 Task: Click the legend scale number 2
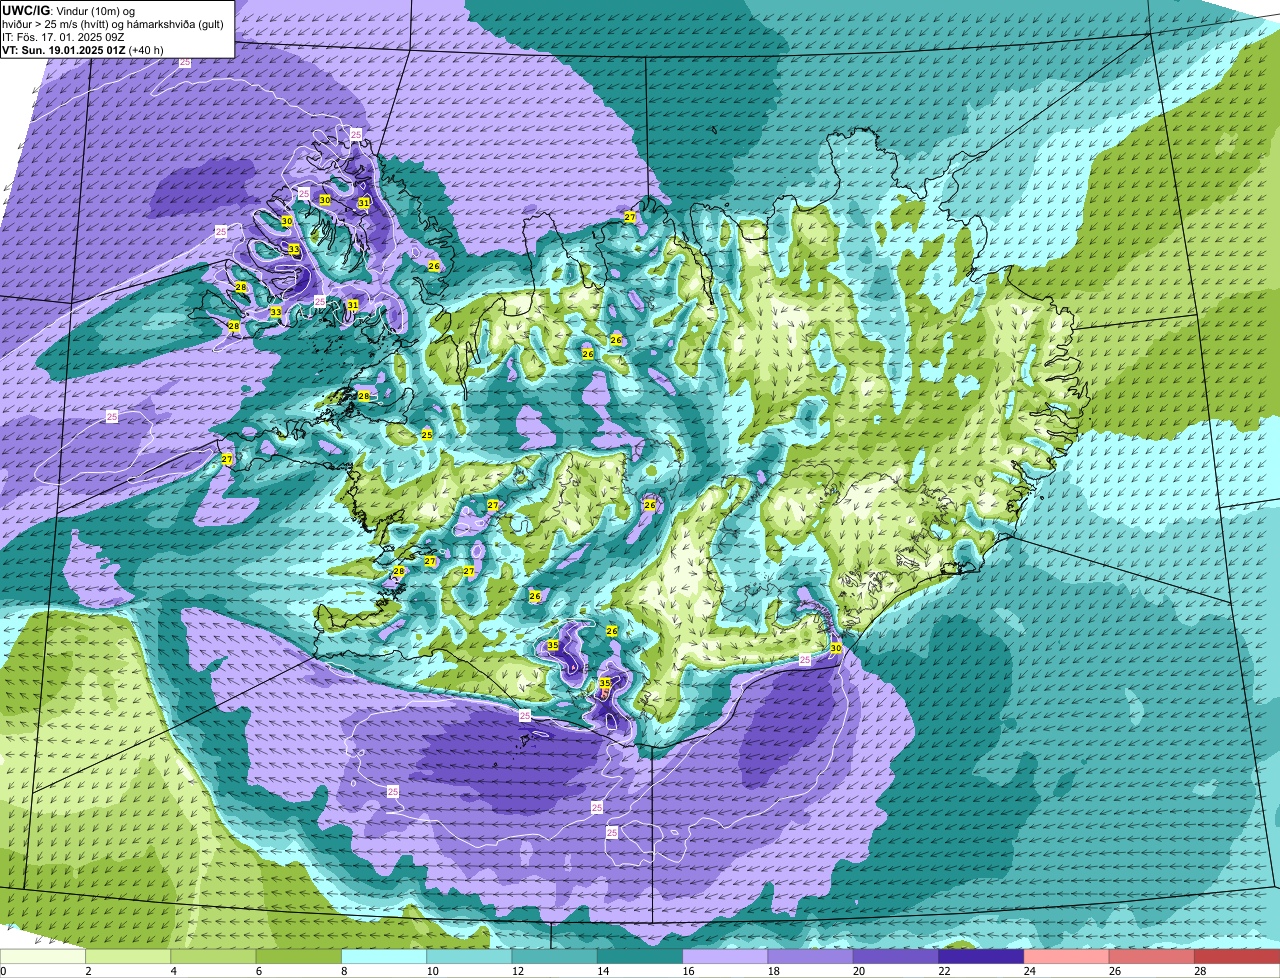[88, 971]
